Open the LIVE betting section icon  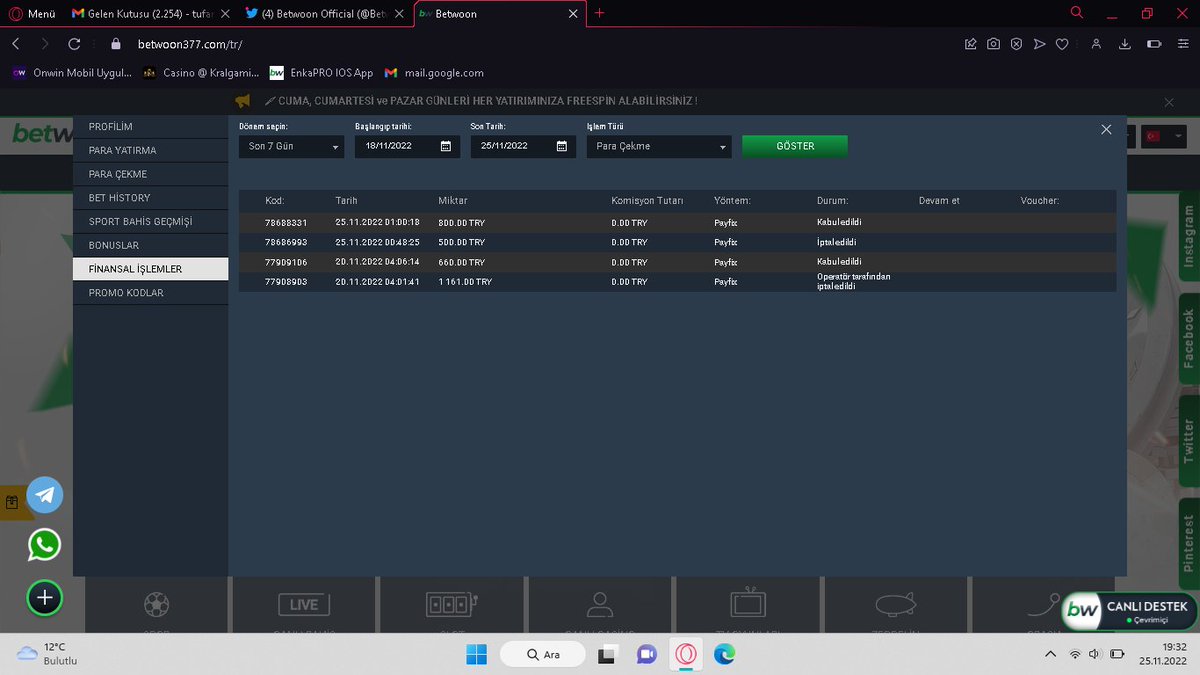point(304,604)
